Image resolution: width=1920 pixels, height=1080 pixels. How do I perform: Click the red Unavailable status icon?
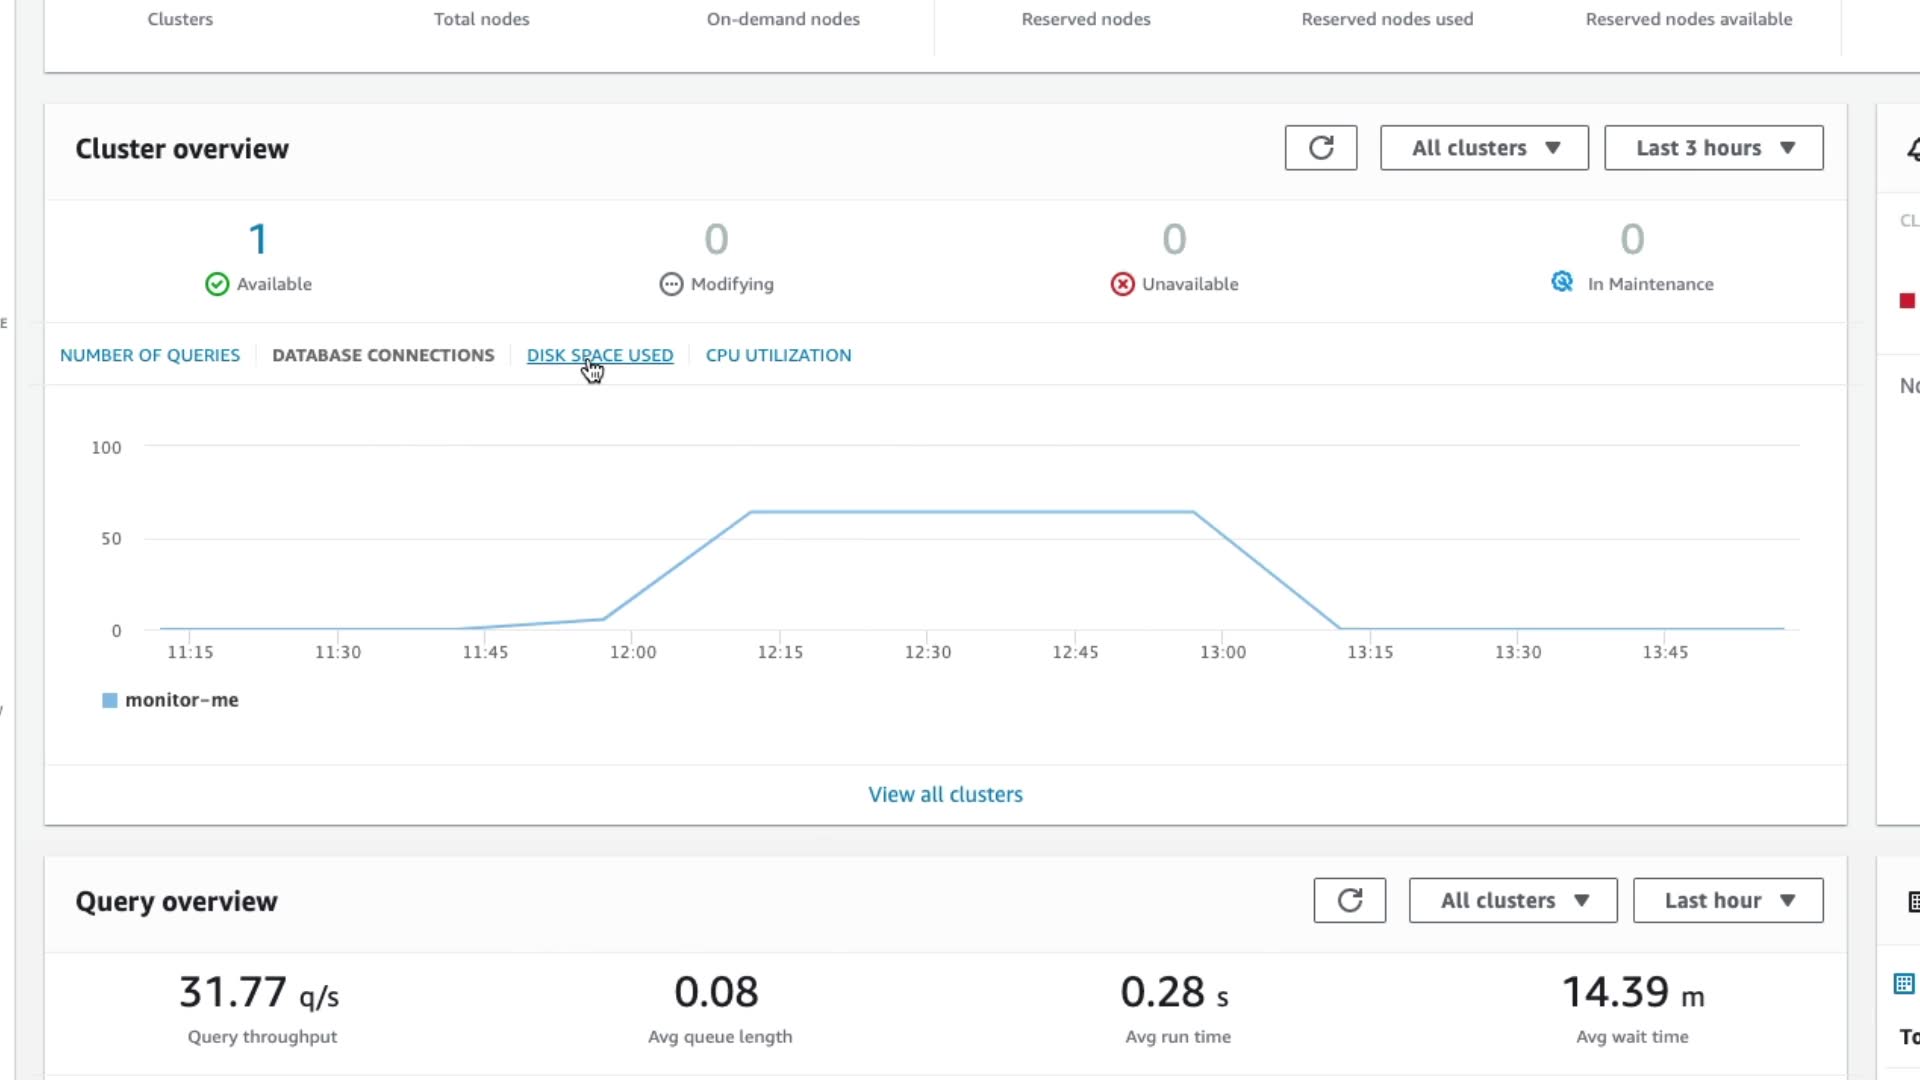pos(1122,284)
